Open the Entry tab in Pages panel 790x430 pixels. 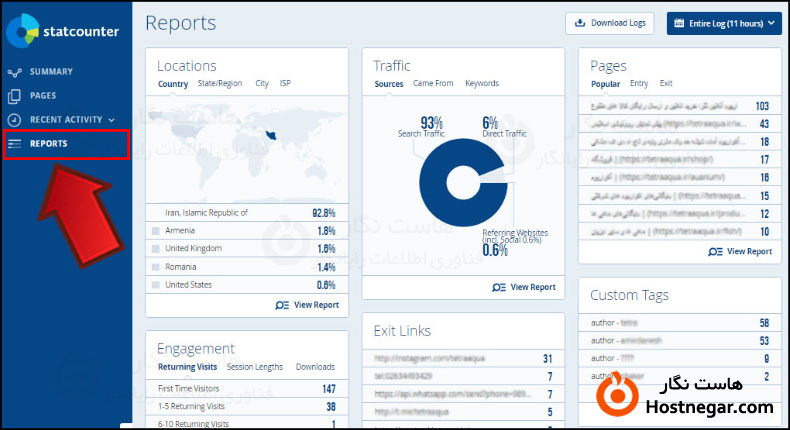pyautogui.click(x=639, y=84)
